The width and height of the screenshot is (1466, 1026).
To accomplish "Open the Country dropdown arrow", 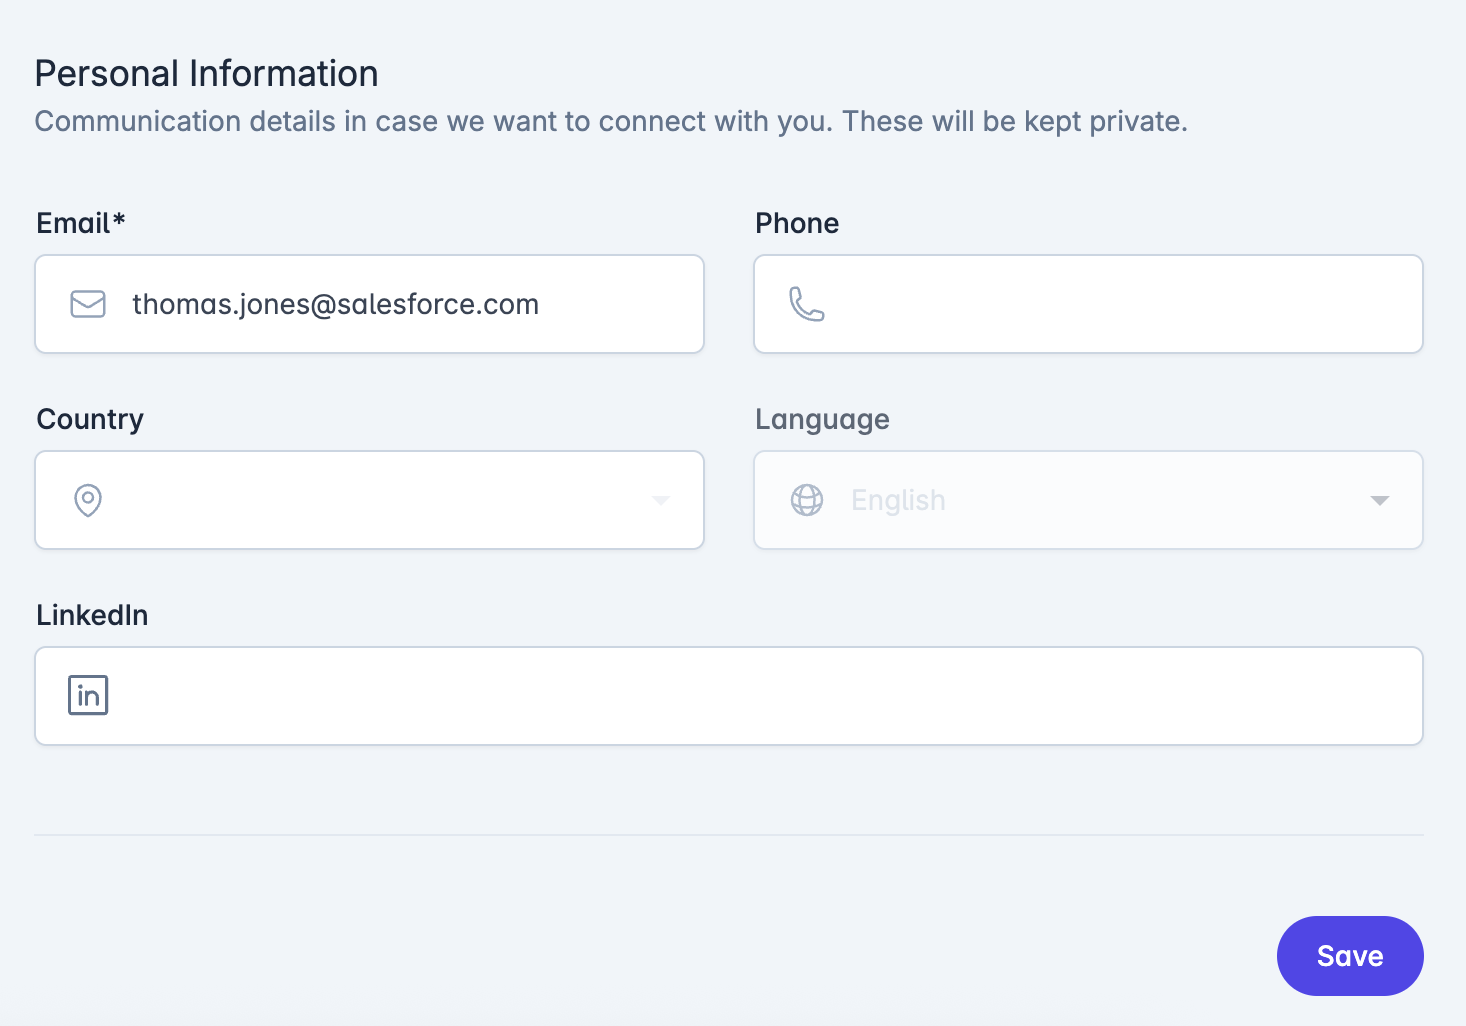I will (x=661, y=500).
